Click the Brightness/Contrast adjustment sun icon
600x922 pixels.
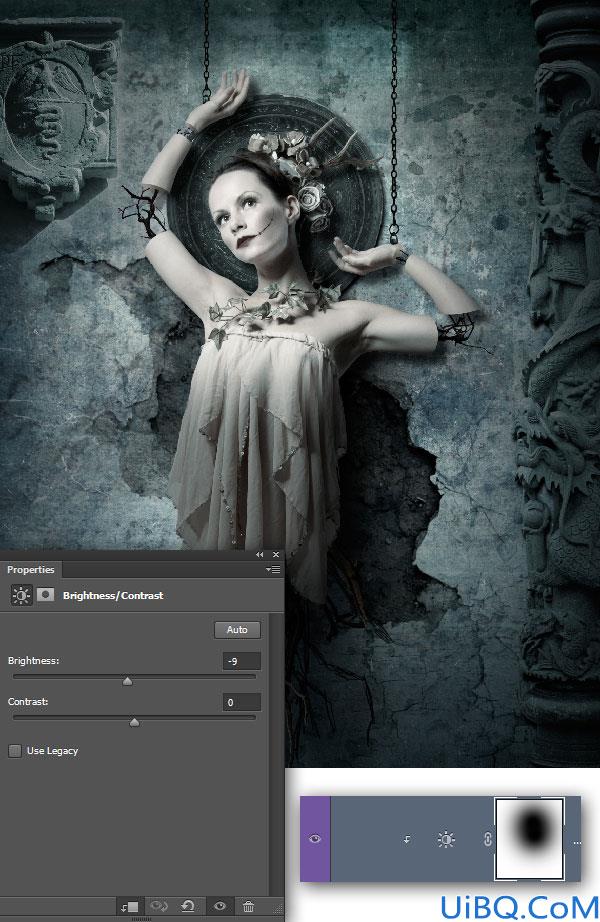[x=21, y=595]
